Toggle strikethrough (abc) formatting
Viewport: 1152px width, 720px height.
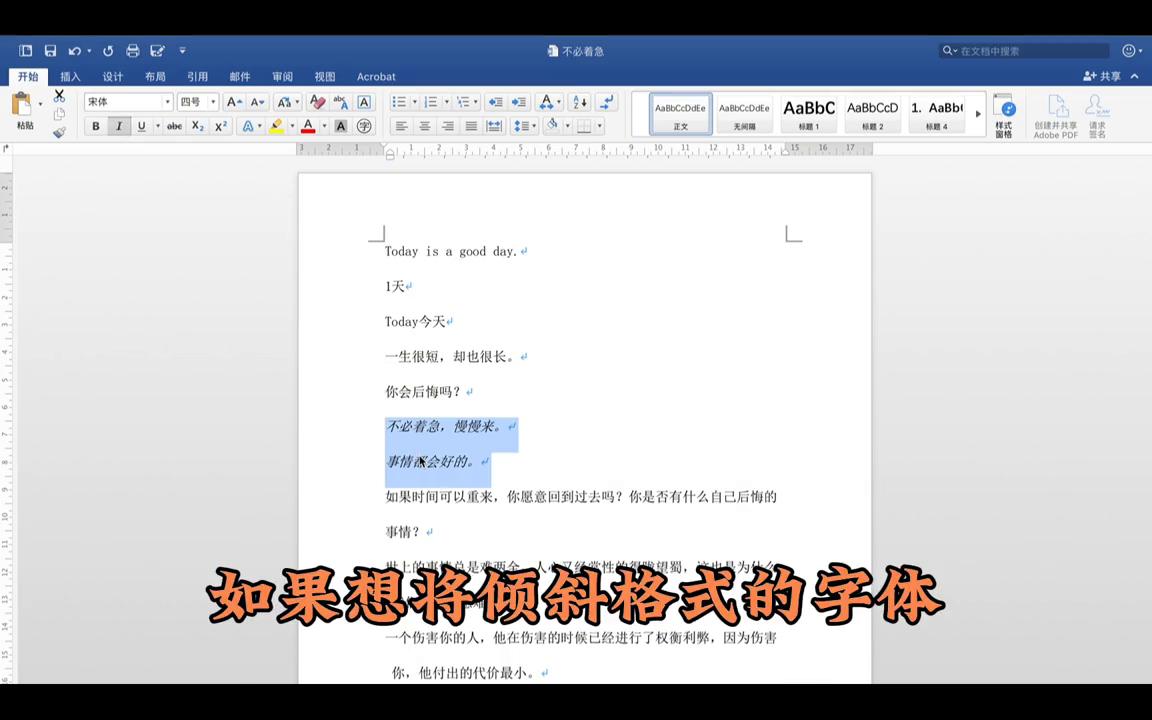click(x=174, y=126)
